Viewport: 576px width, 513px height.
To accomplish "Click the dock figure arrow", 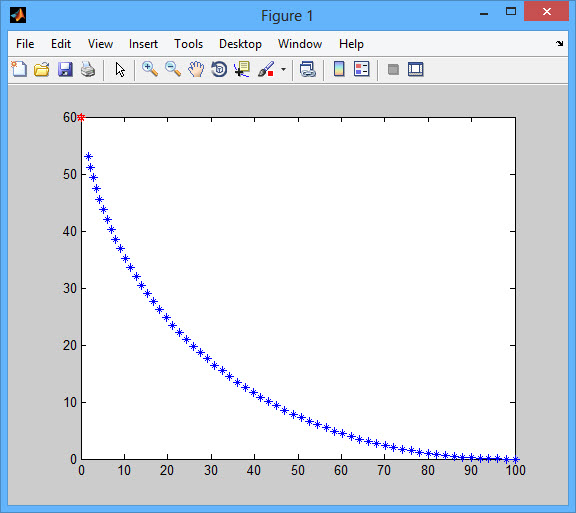I will [559, 43].
